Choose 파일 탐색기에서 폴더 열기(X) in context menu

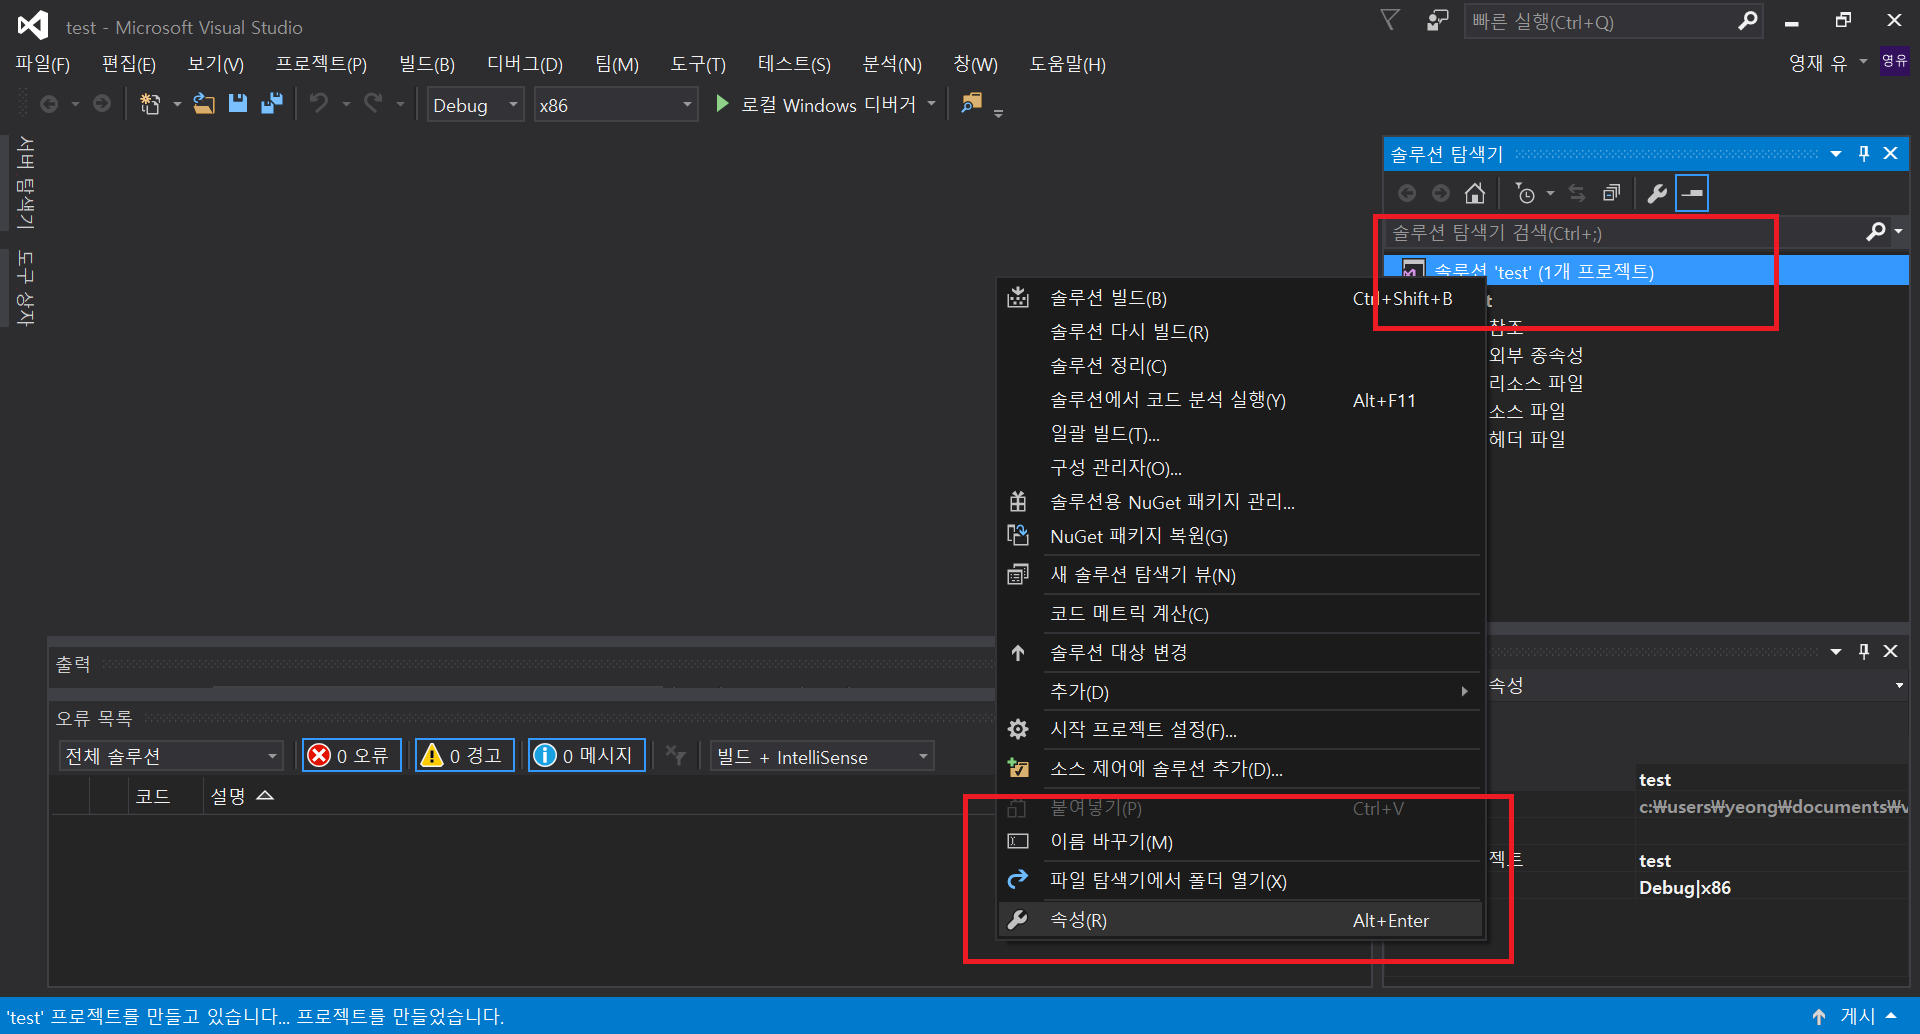[1240, 881]
